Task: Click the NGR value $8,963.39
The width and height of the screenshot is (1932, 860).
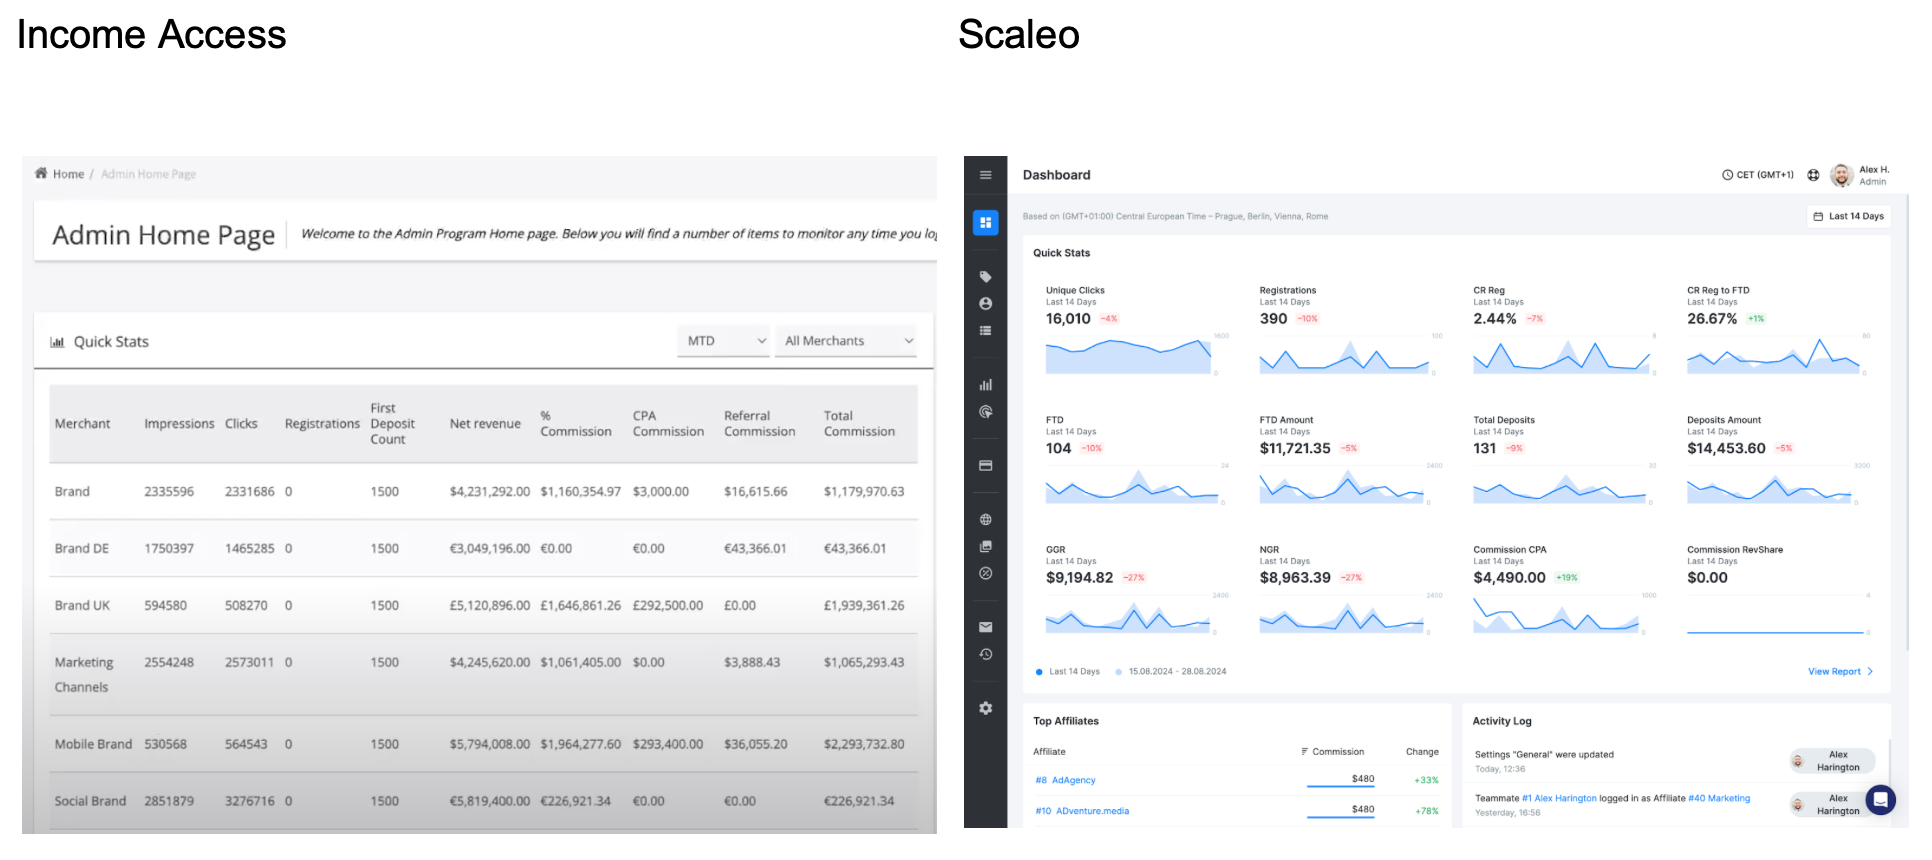Action: click(x=1295, y=578)
